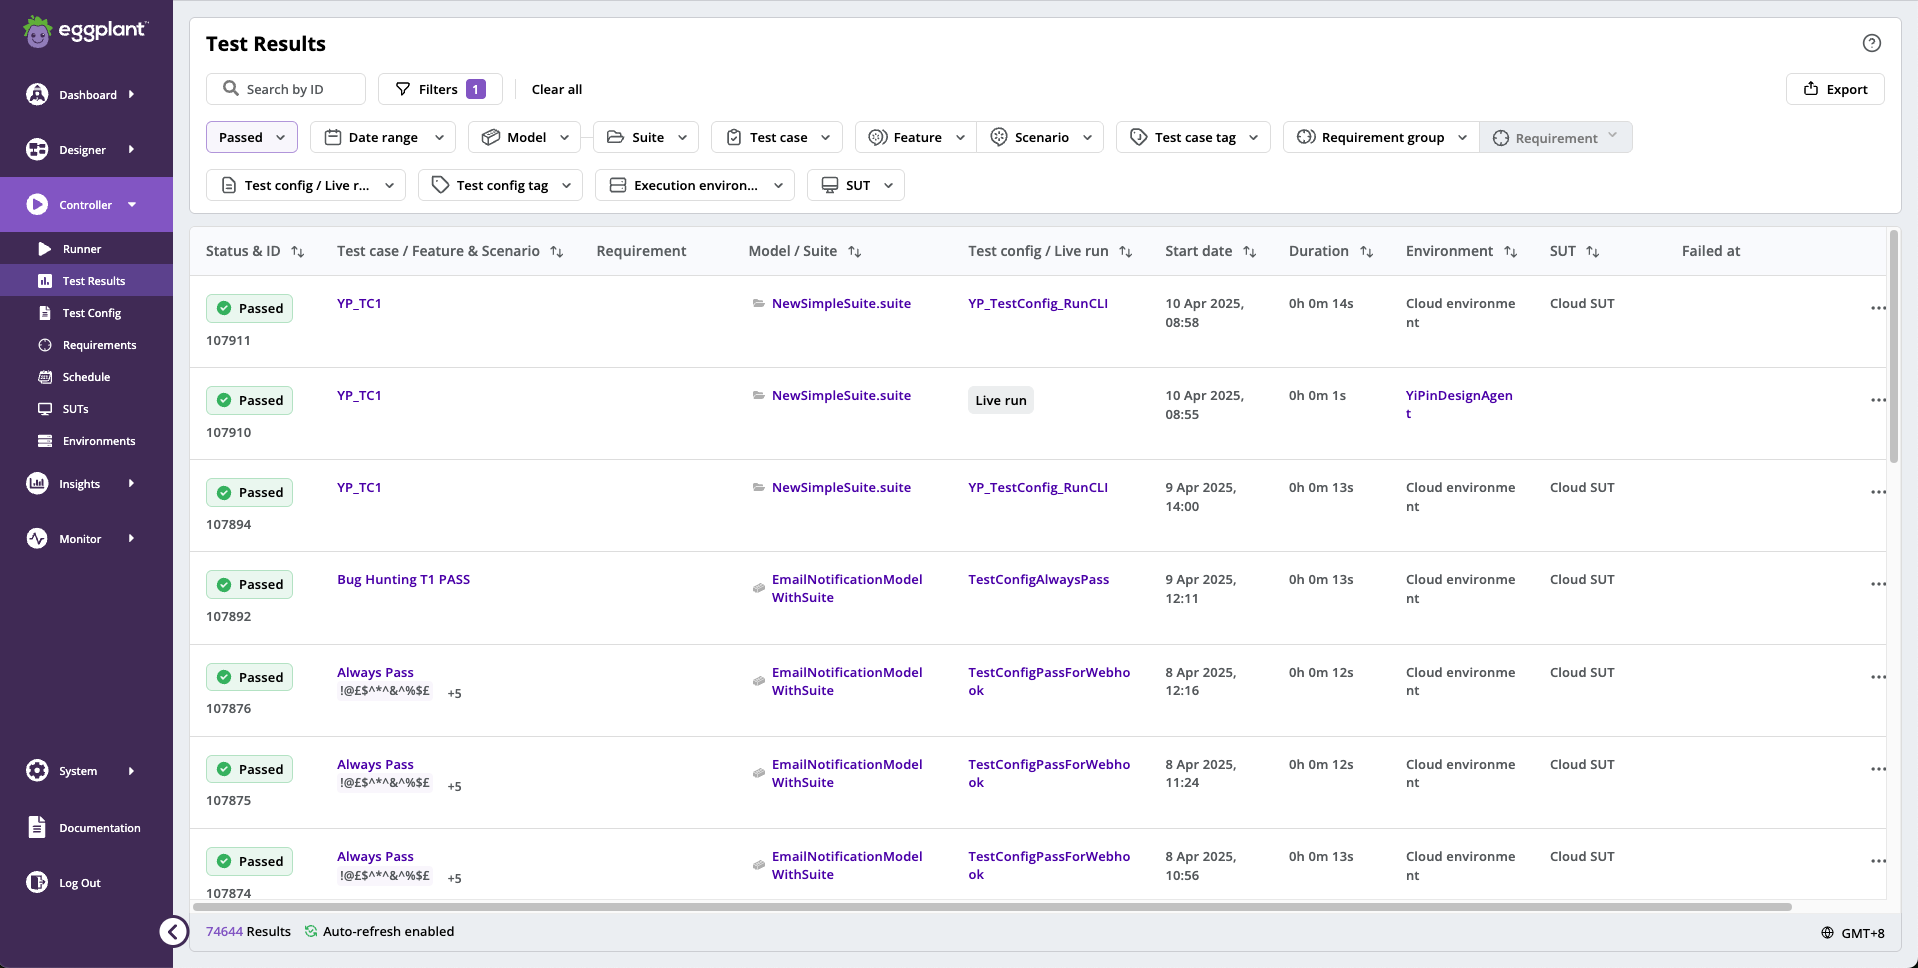Click the Dashboard sidebar icon
The height and width of the screenshot is (968, 1918).
coord(37,94)
